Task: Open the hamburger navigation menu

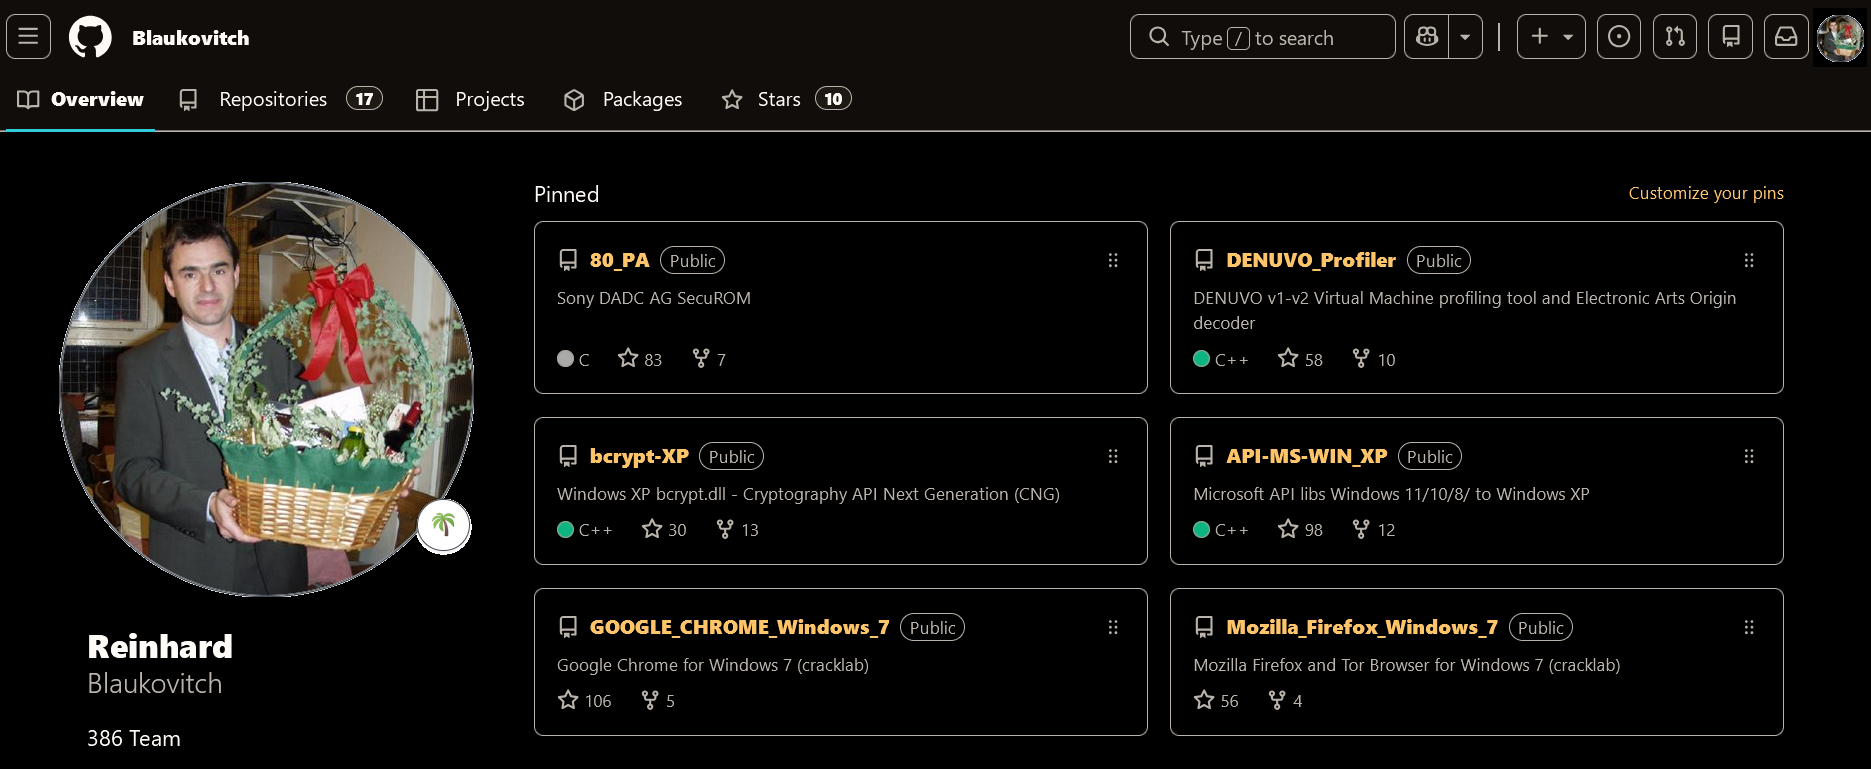Action: pyautogui.click(x=29, y=37)
